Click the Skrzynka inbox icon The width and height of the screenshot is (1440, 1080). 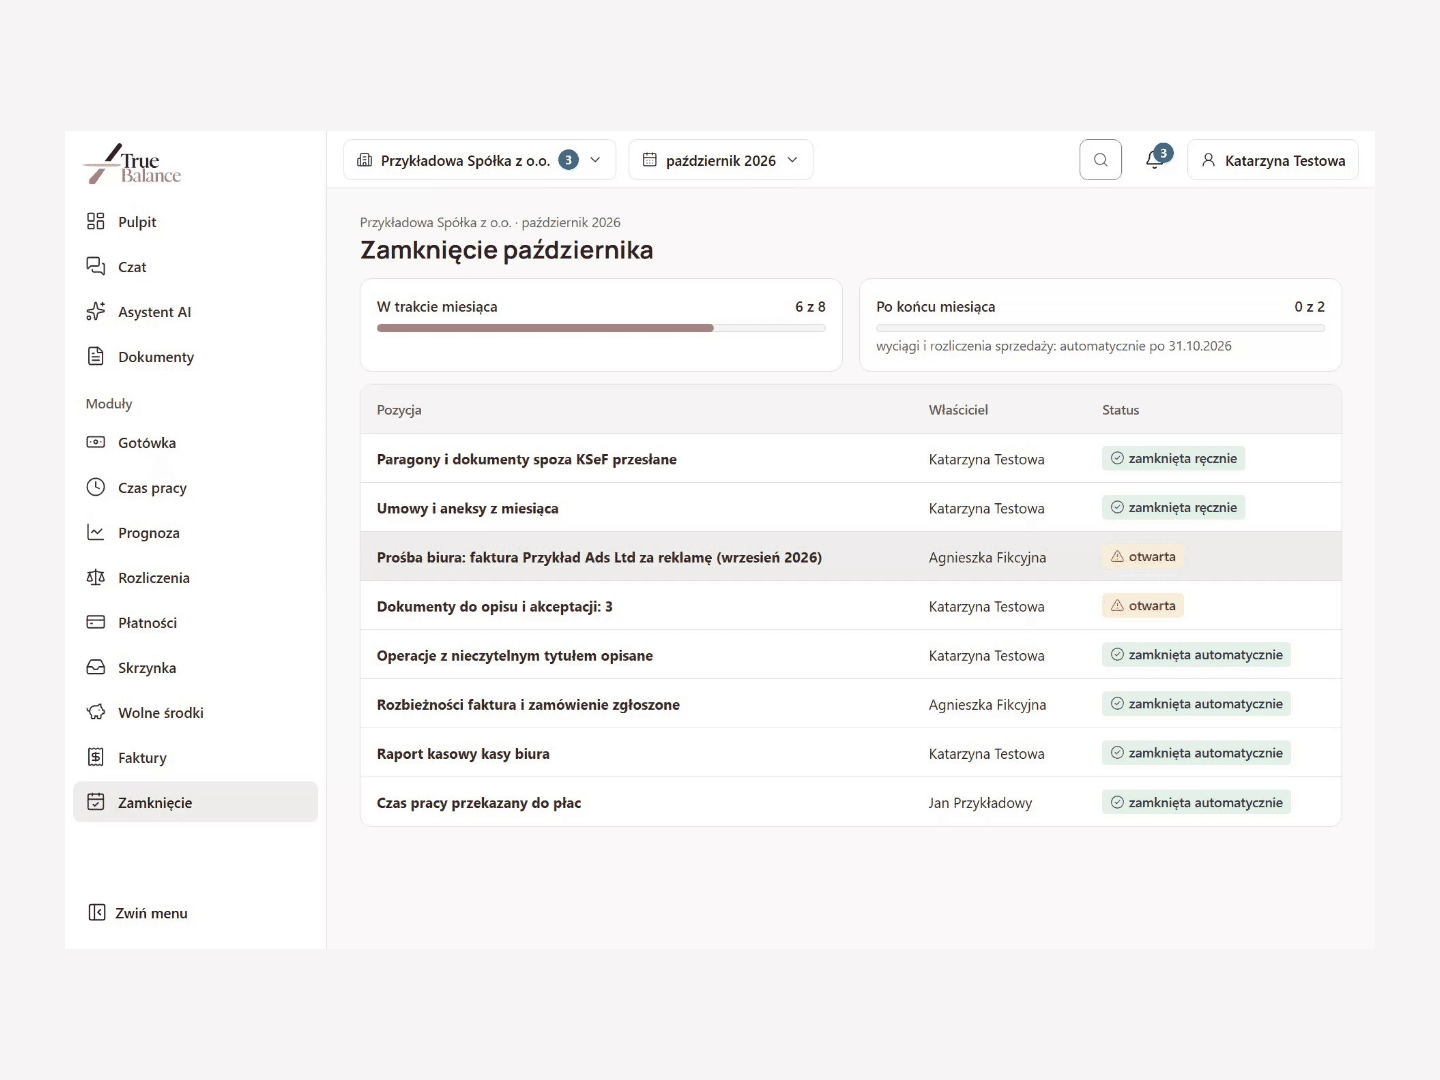pos(96,667)
